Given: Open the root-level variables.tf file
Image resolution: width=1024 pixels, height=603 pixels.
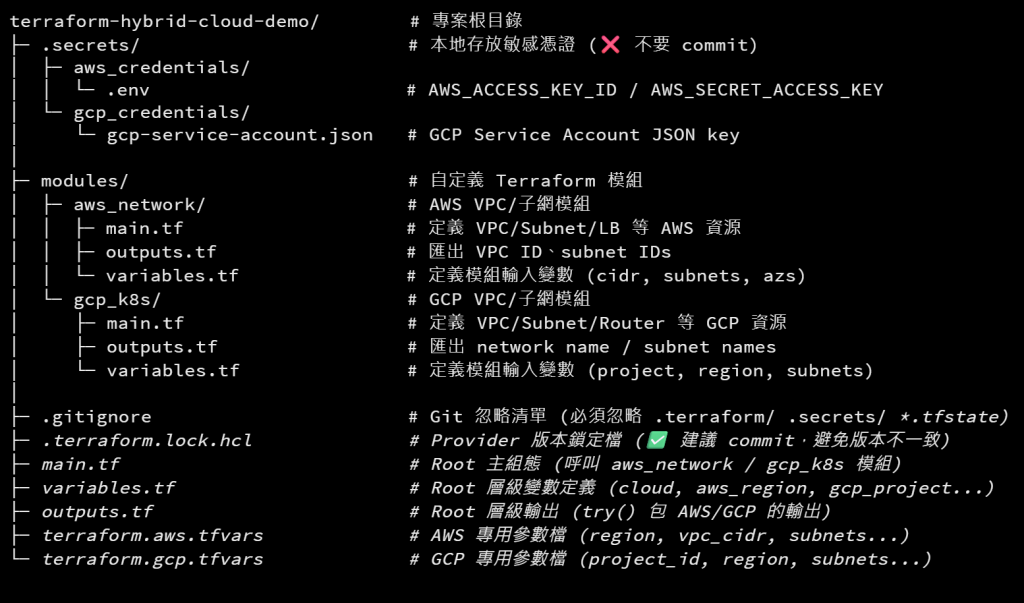Looking at the screenshot, I should pyautogui.click(x=108, y=488).
